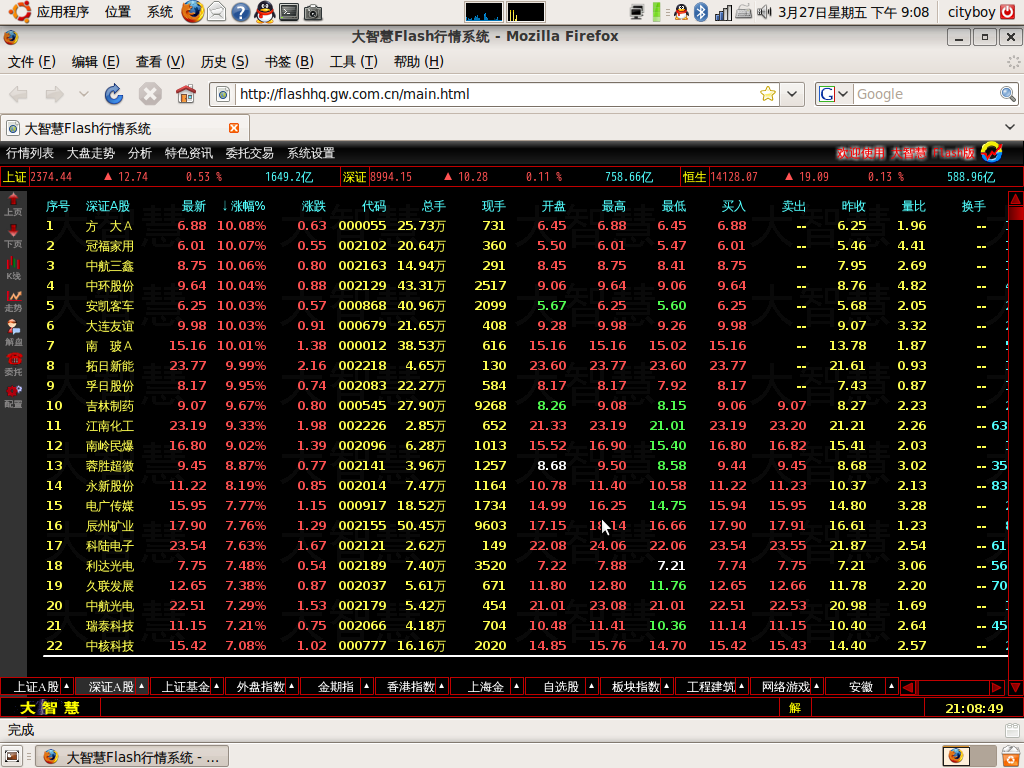Click the table scroll-up red arrow
The width and height of the screenshot is (1024, 768).
pos(1016,198)
